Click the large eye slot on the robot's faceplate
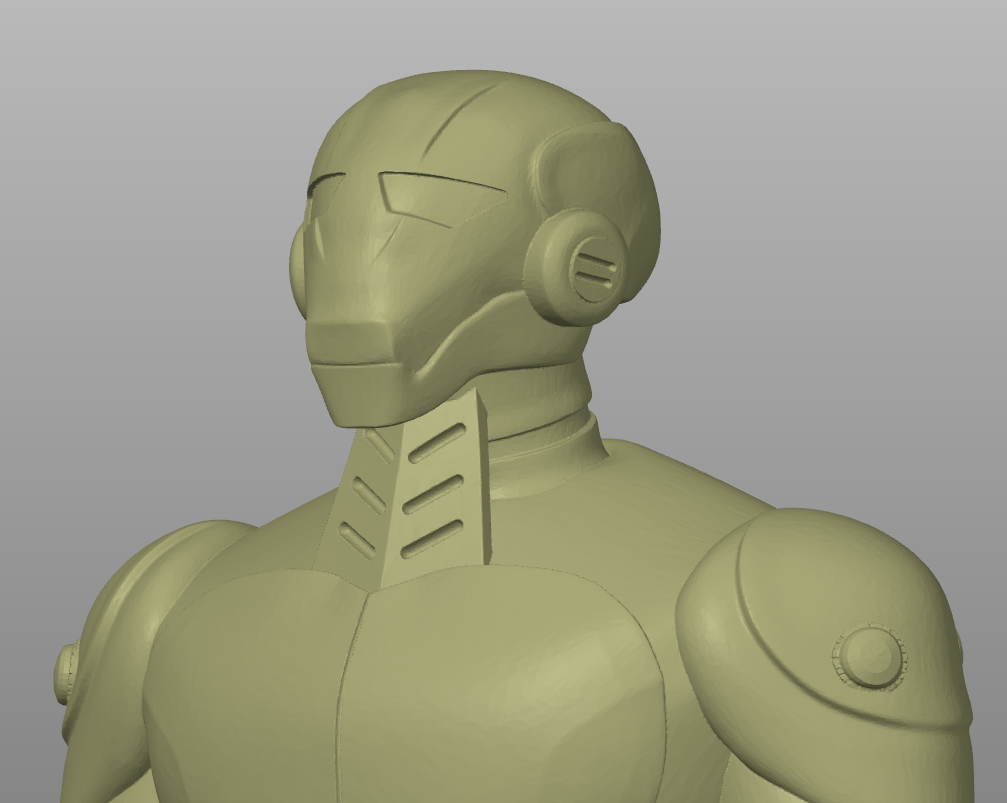This screenshot has width=1007, height=803. click(x=441, y=198)
